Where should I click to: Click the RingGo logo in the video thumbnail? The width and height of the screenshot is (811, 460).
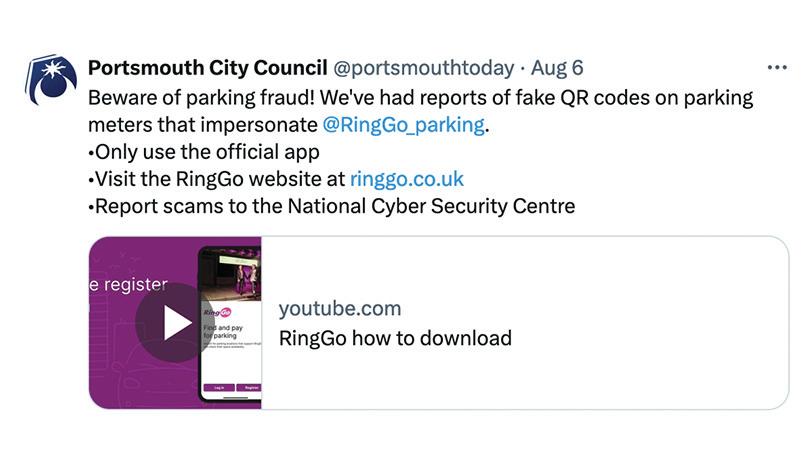(x=219, y=313)
